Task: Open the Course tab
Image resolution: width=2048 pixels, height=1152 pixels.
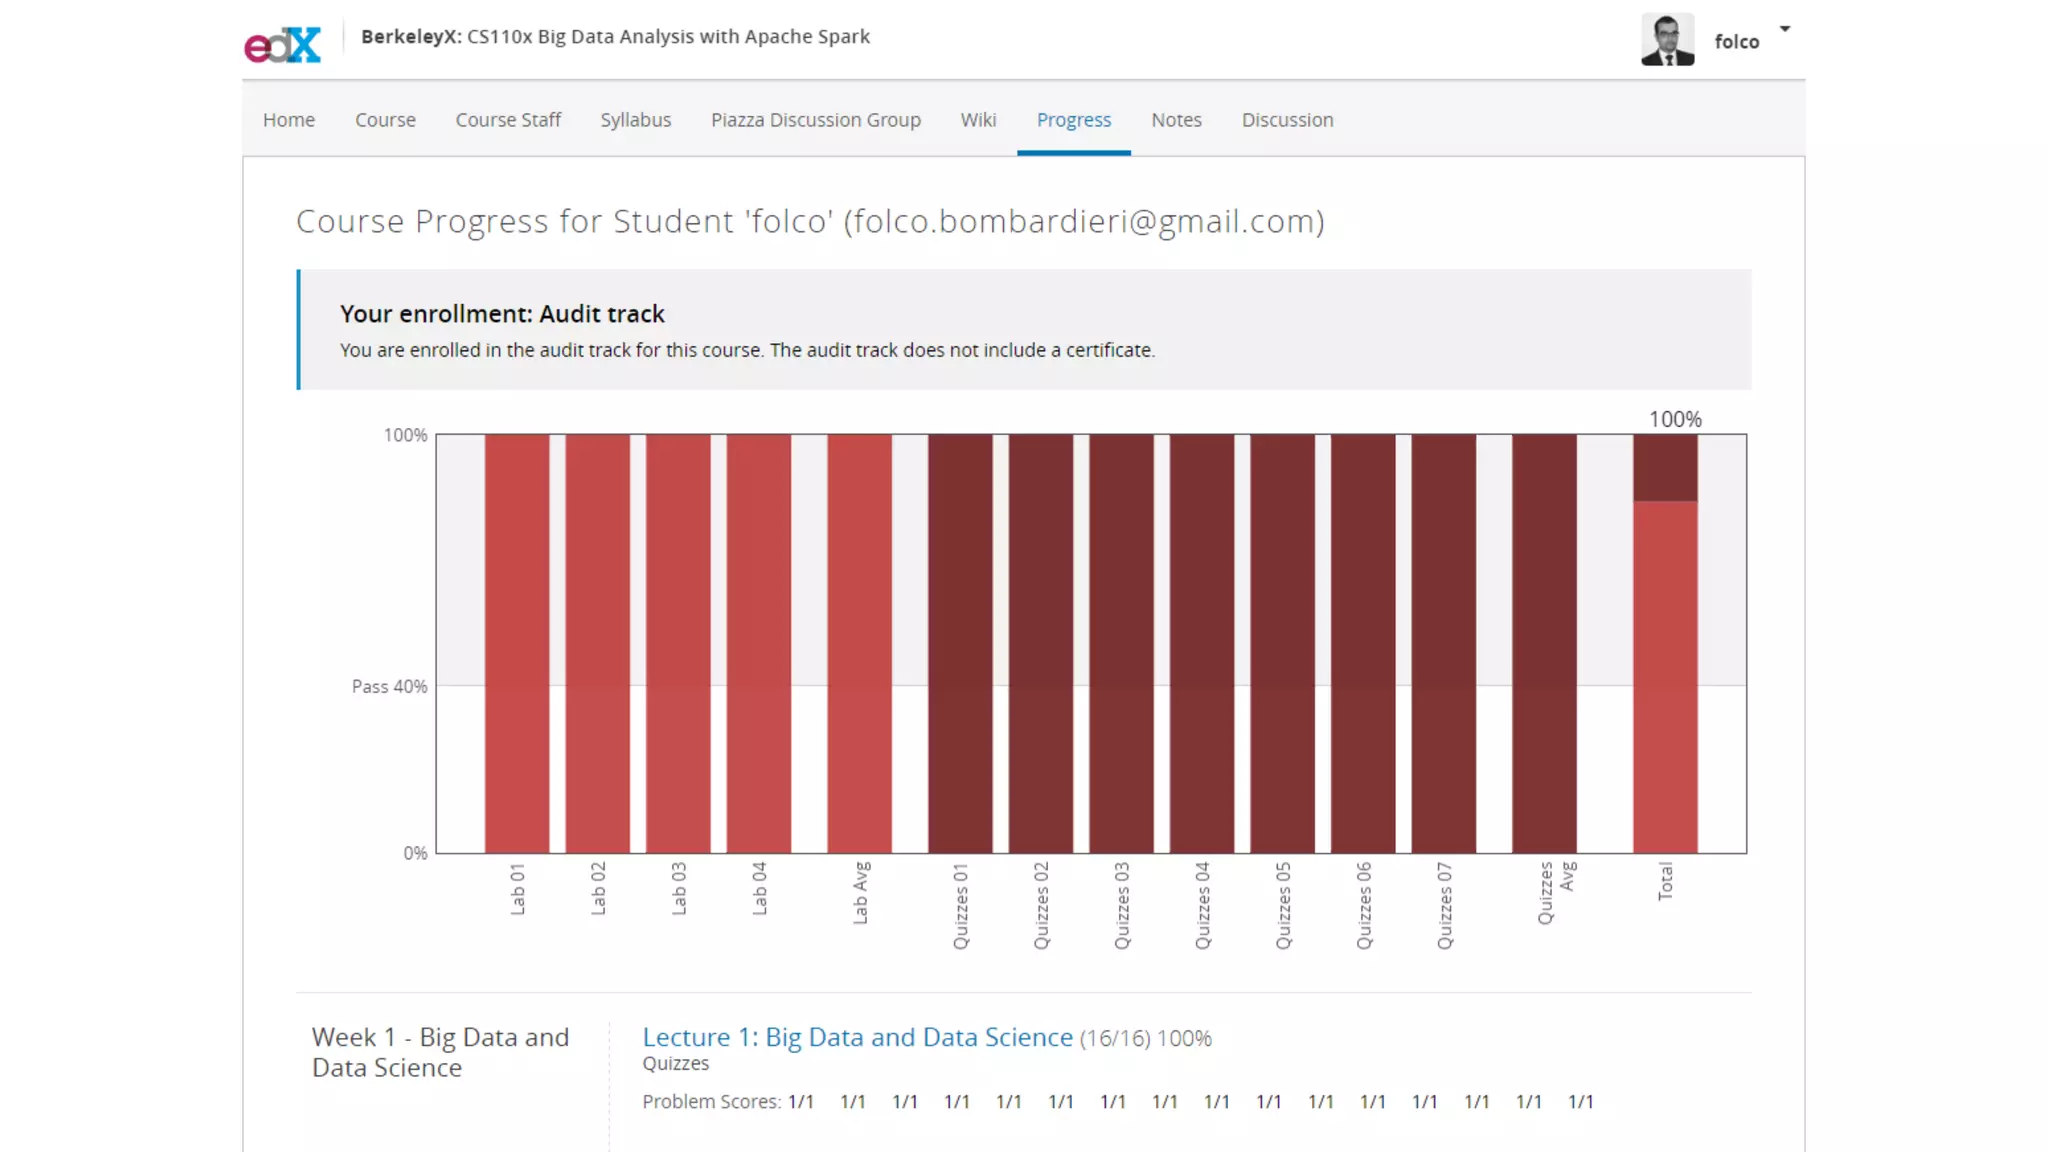Action: 385,119
